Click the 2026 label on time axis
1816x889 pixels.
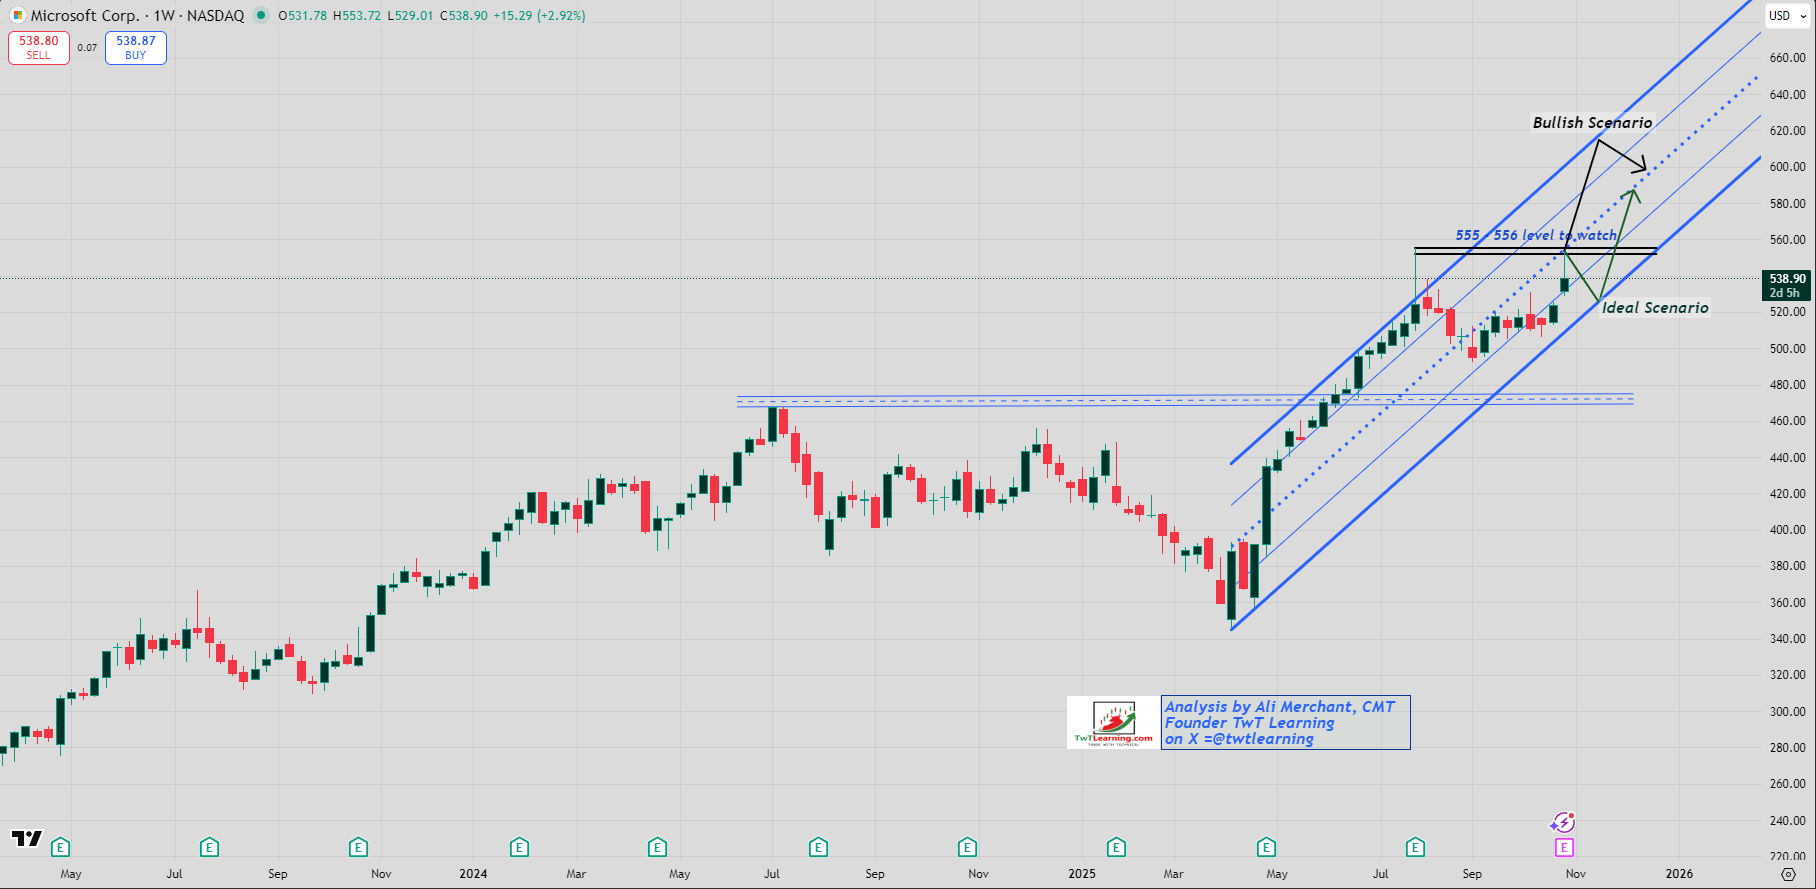tap(1679, 874)
